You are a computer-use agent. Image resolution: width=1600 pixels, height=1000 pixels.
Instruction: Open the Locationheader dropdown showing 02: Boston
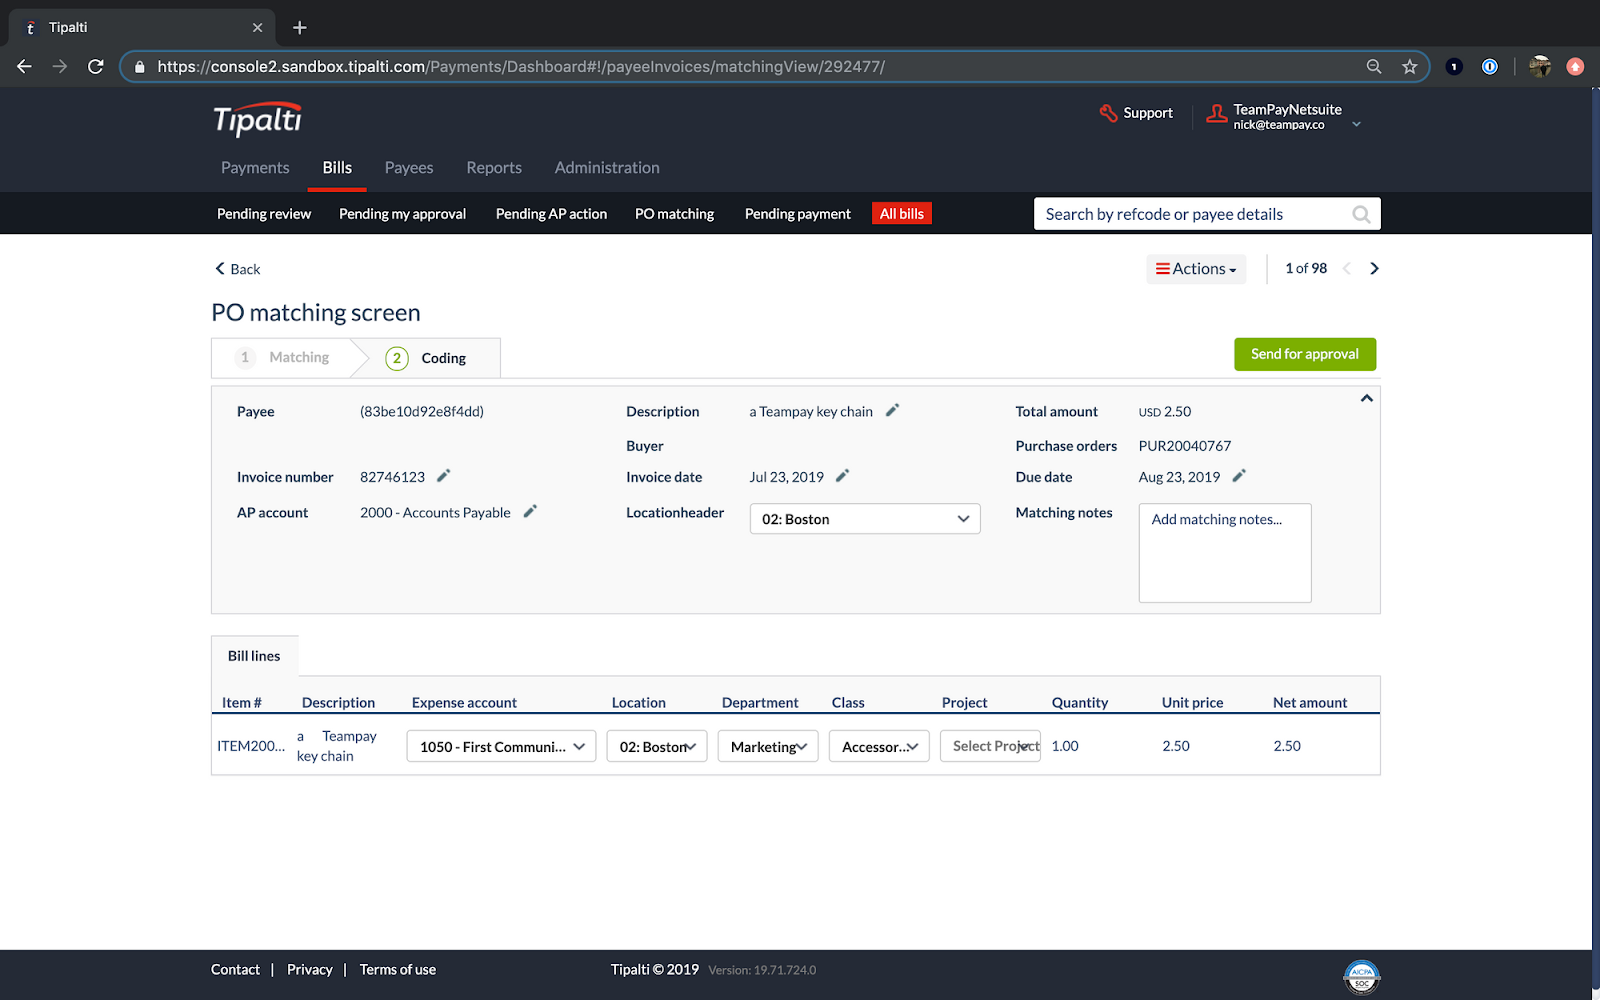865,519
